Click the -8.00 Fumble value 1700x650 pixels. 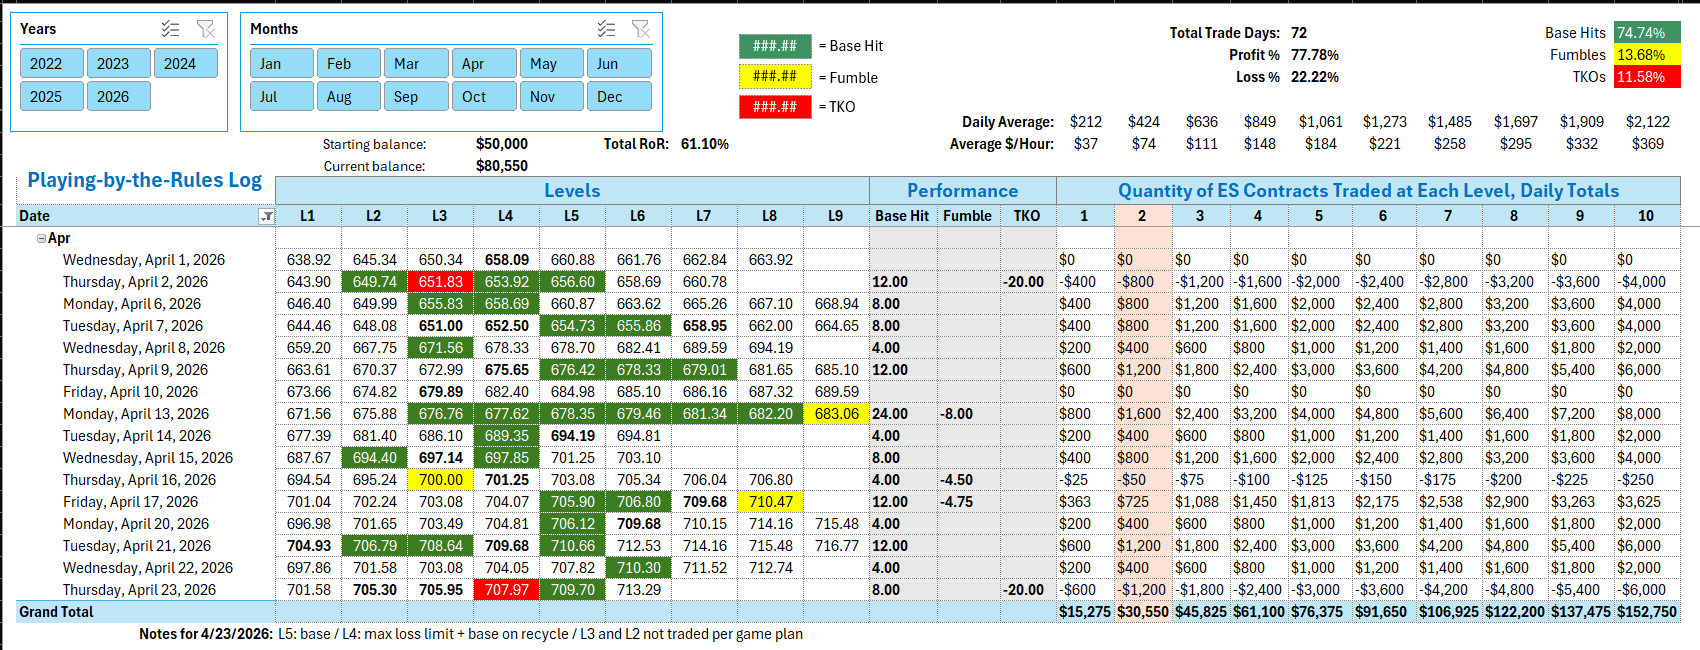(957, 414)
